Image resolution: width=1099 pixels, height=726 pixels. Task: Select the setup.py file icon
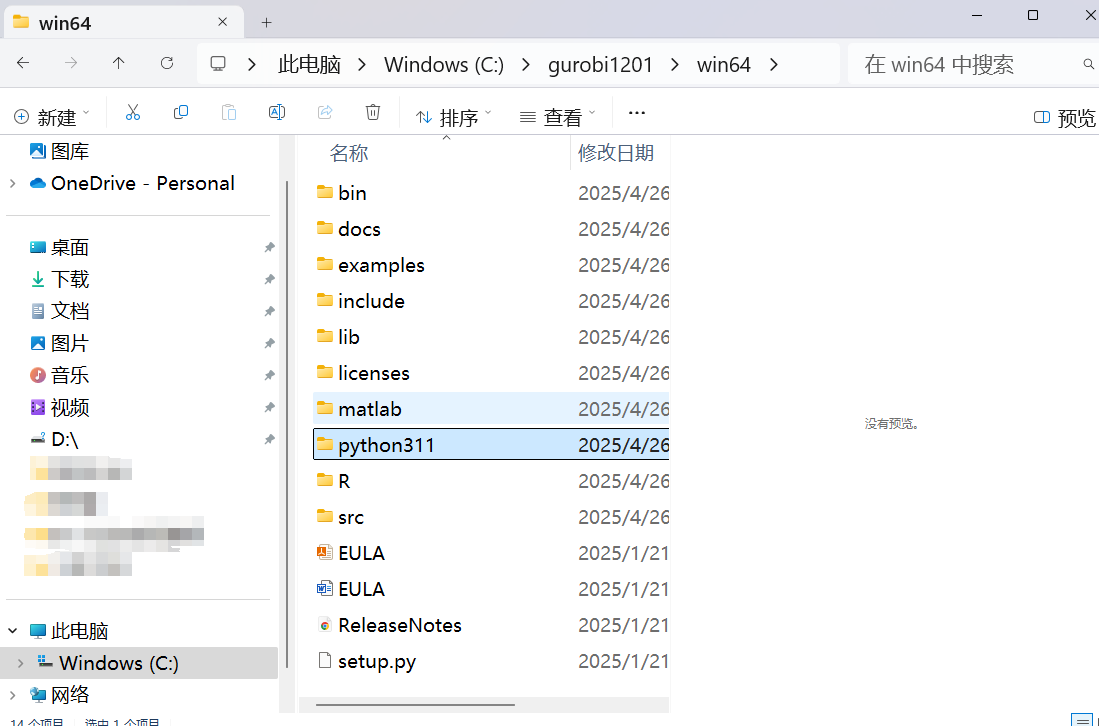click(325, 661)
